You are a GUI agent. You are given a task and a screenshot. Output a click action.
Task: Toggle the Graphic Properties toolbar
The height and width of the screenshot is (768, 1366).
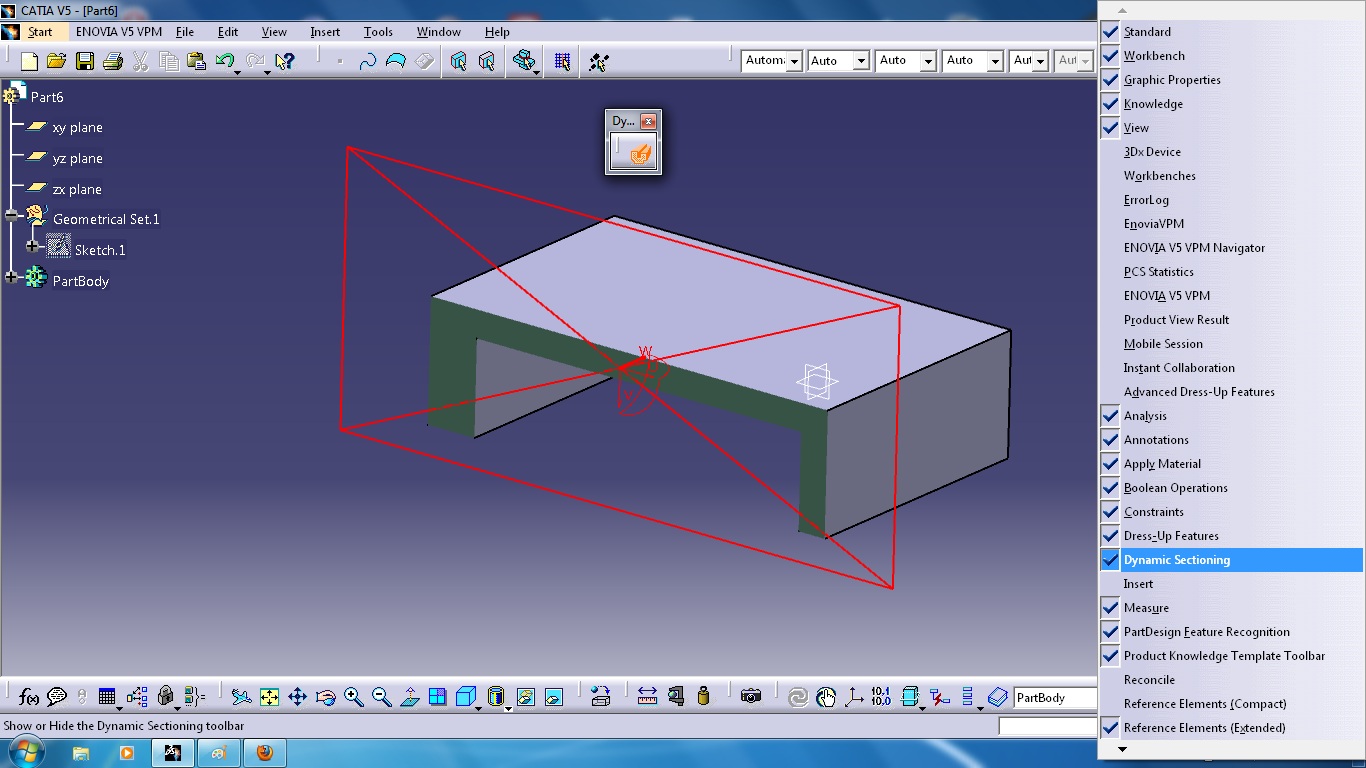pyautogui.click(x=1230, y=80)
